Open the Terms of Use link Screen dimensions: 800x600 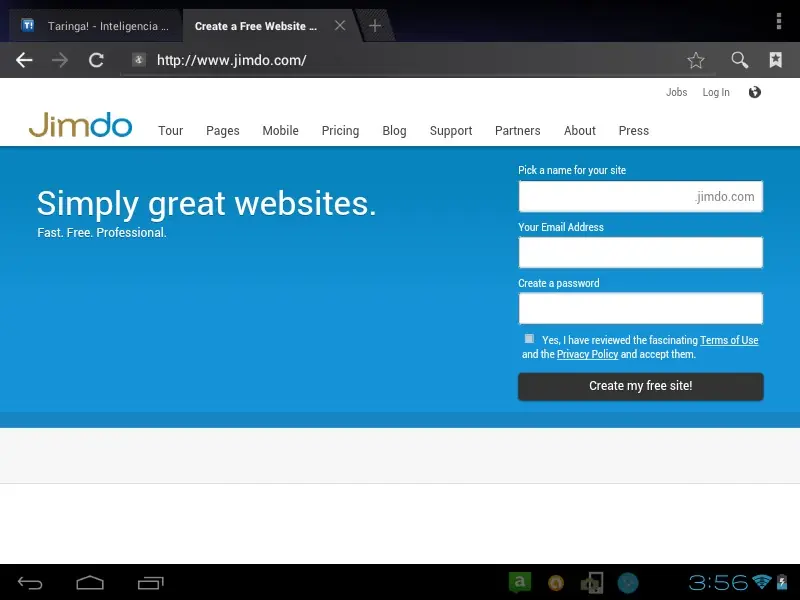pyautogui.click(x=729, y=340)
